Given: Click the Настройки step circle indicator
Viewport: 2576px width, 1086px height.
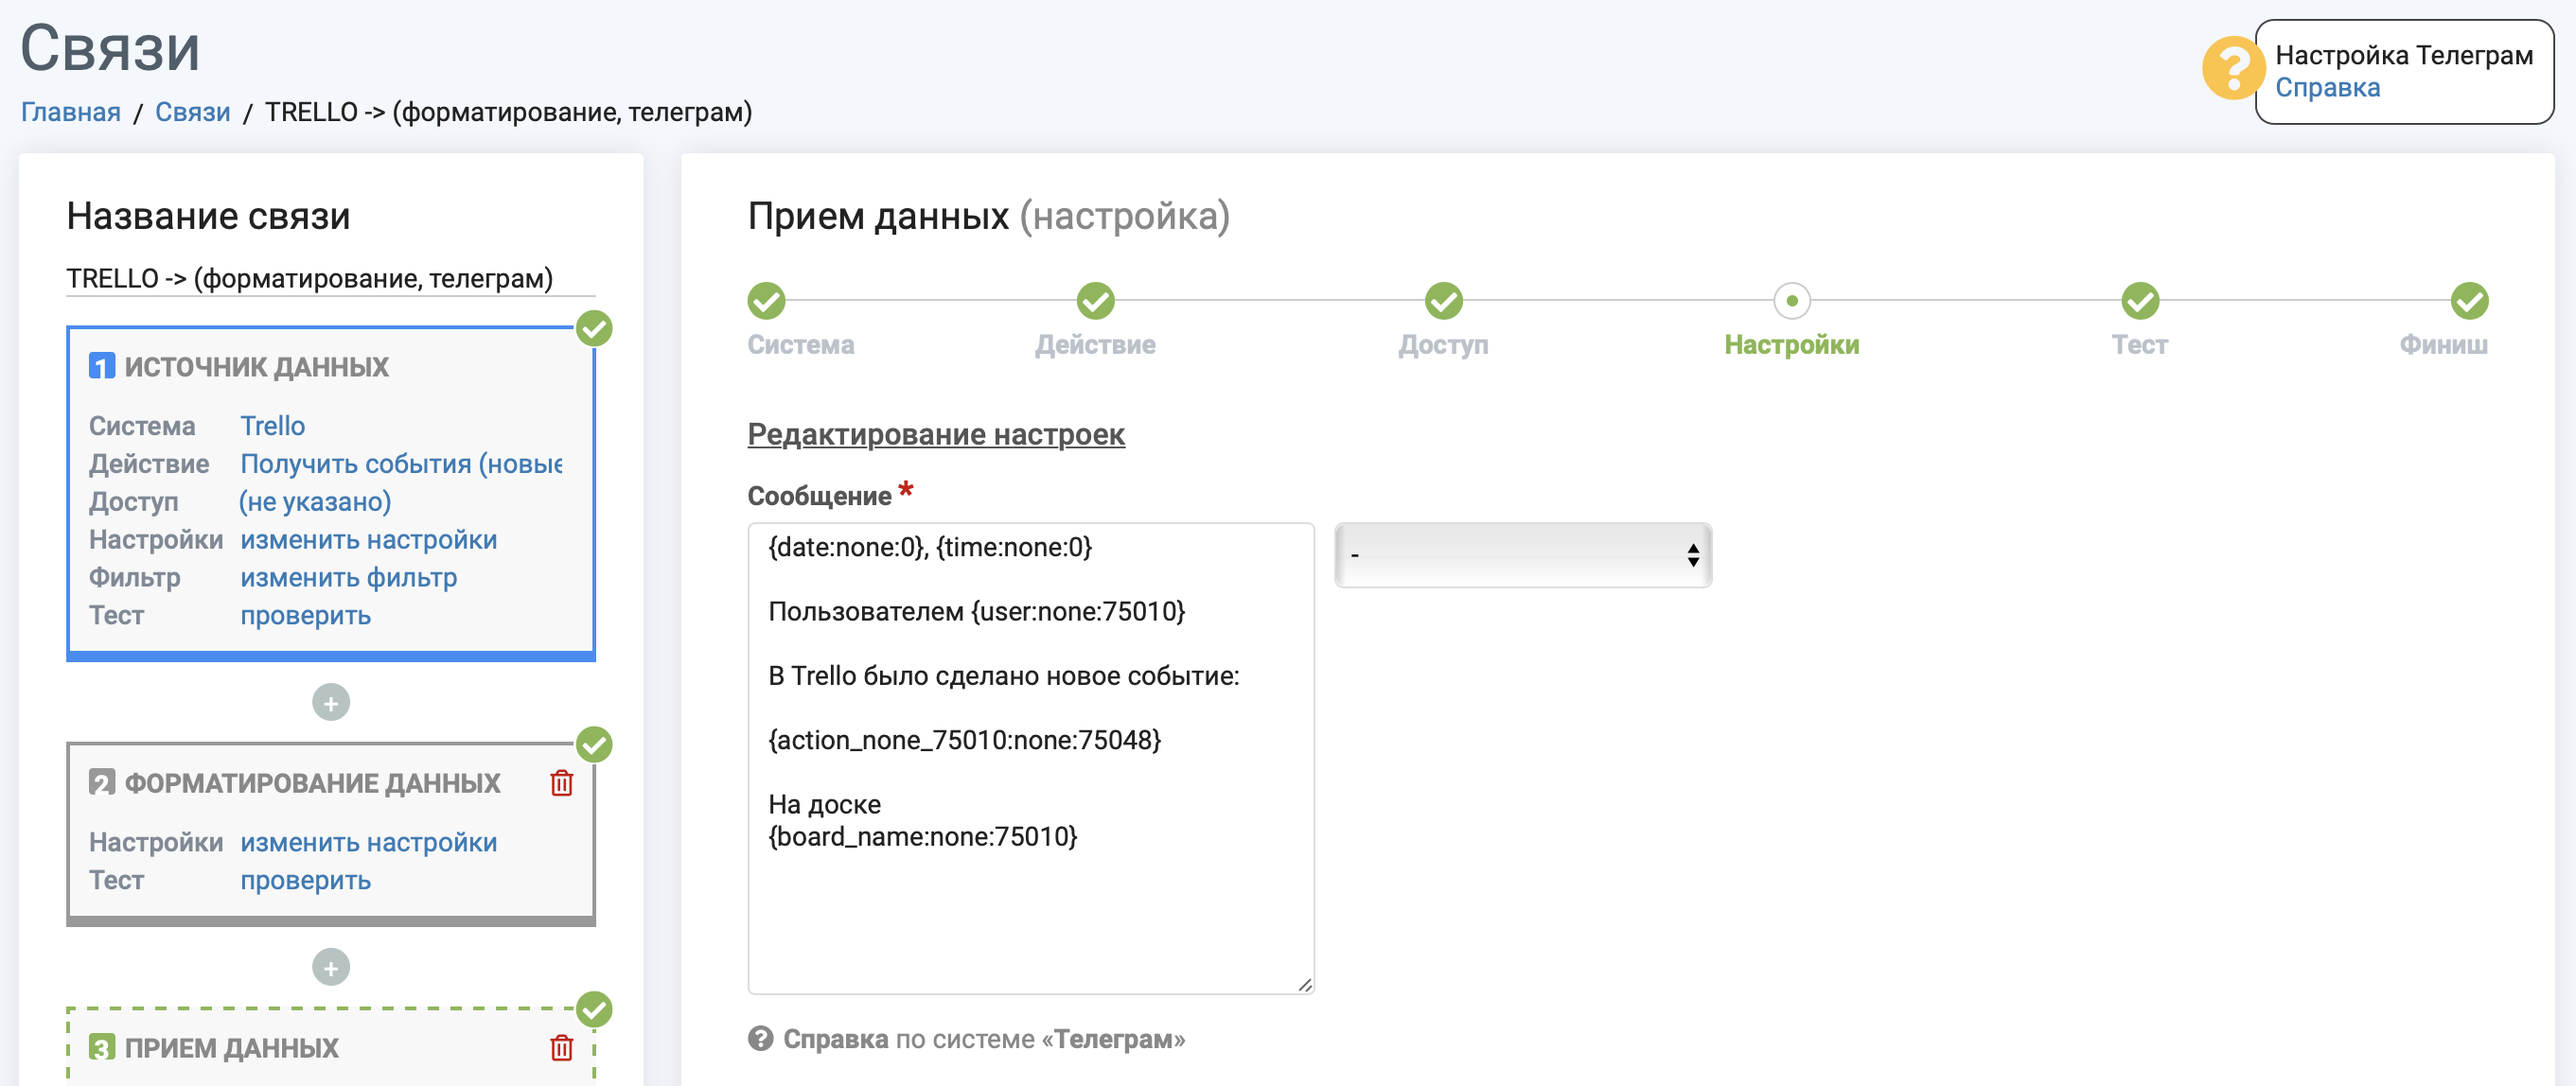Looking at the screenshot, I should (1792, 300).
